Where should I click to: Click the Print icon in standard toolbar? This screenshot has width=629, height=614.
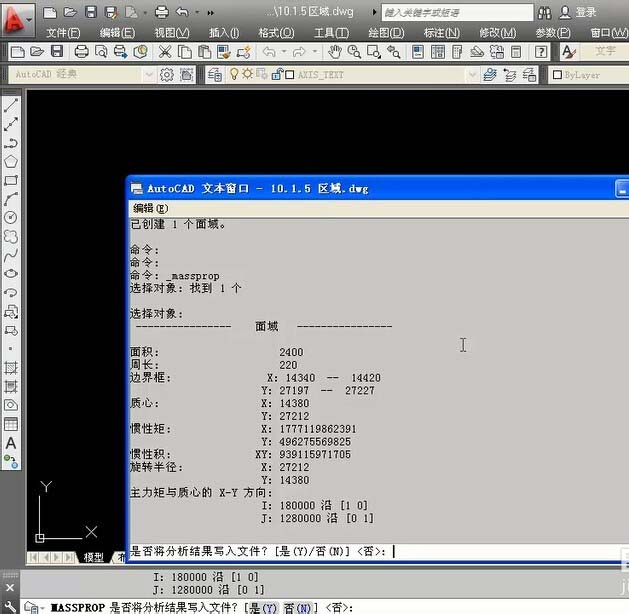tap(81, 52)
